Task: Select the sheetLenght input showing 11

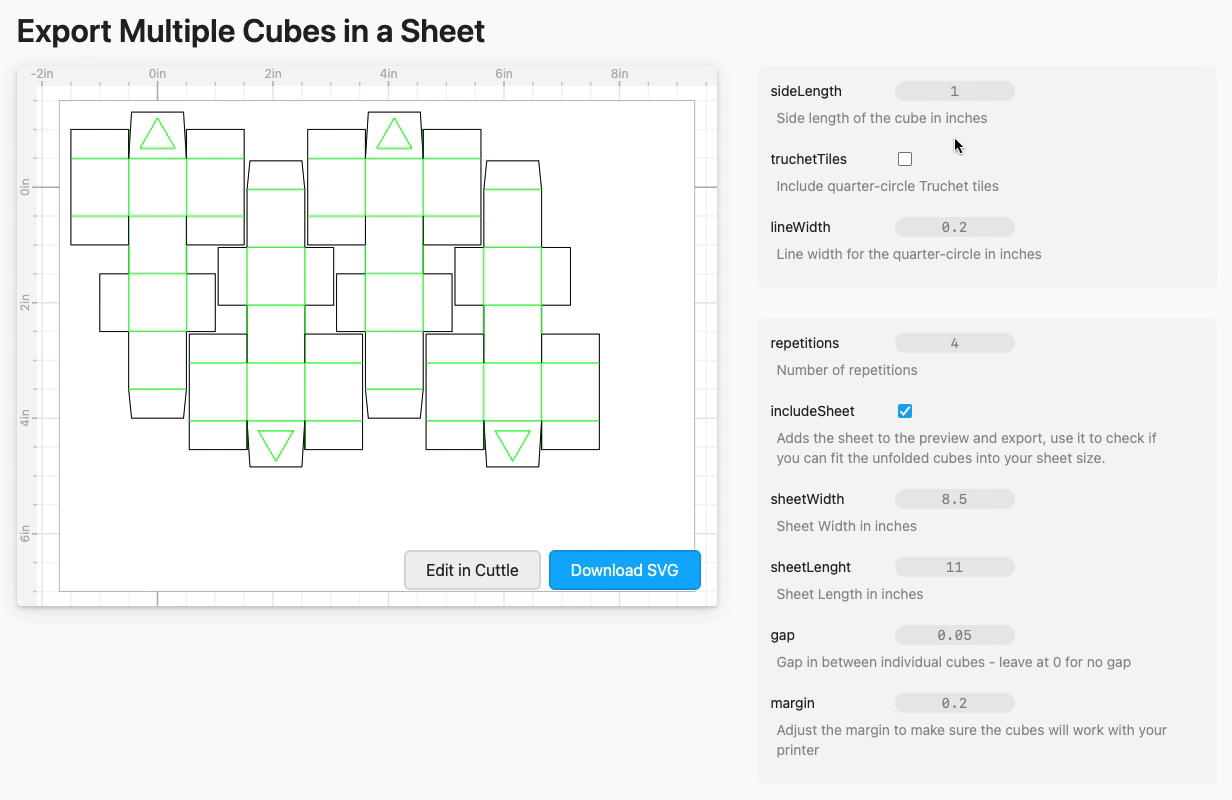Action: [x=954, y=566]
